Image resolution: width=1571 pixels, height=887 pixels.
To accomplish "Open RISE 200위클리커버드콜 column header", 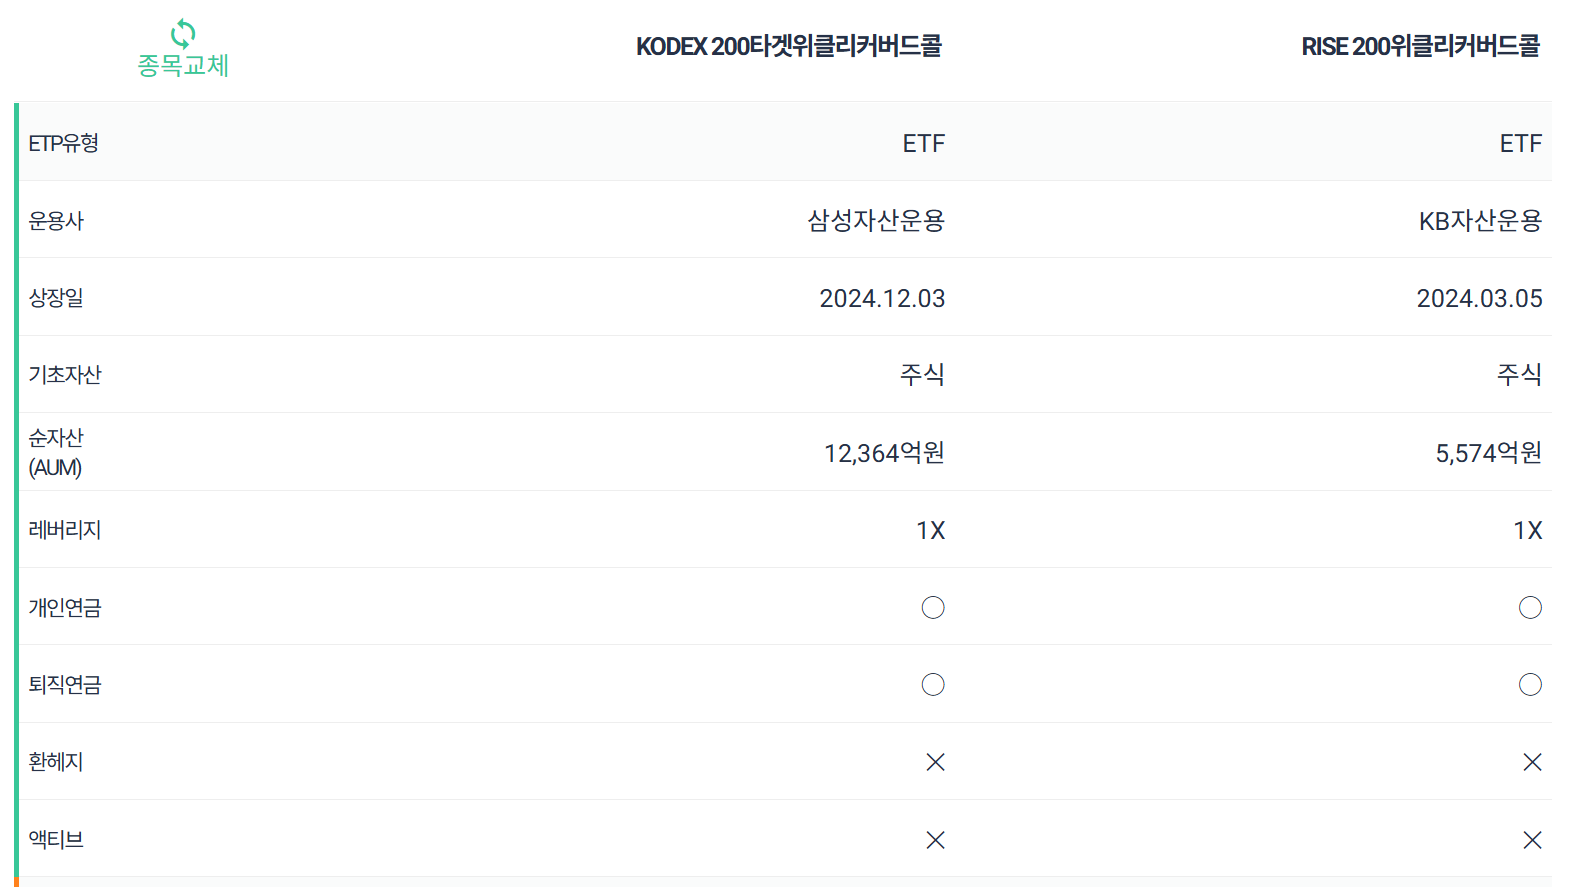I will point(1420,46).
